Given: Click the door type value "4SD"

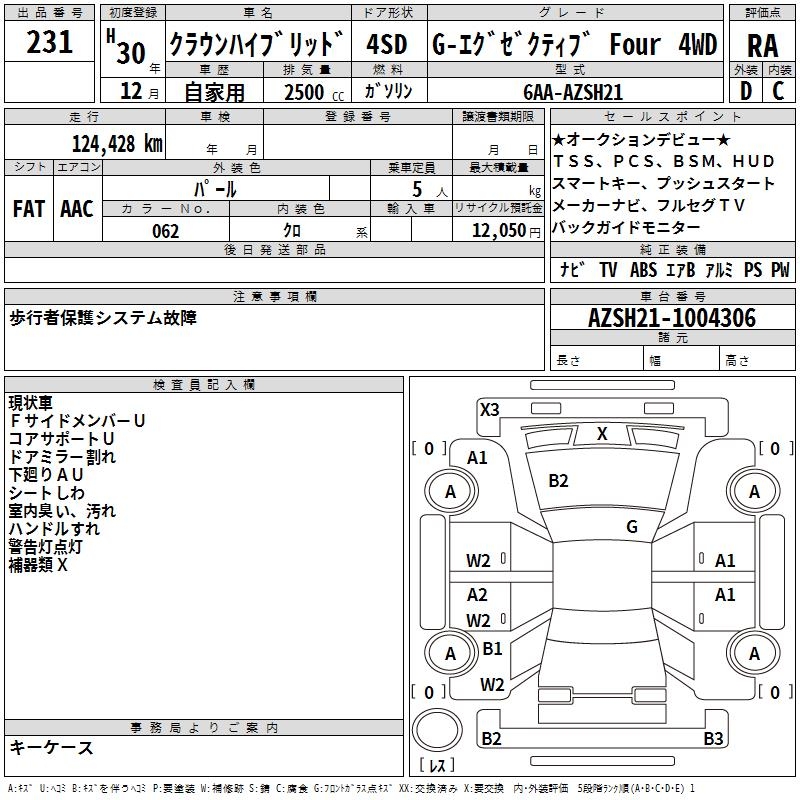Looking at the screenshot, I should pos(387,44).
